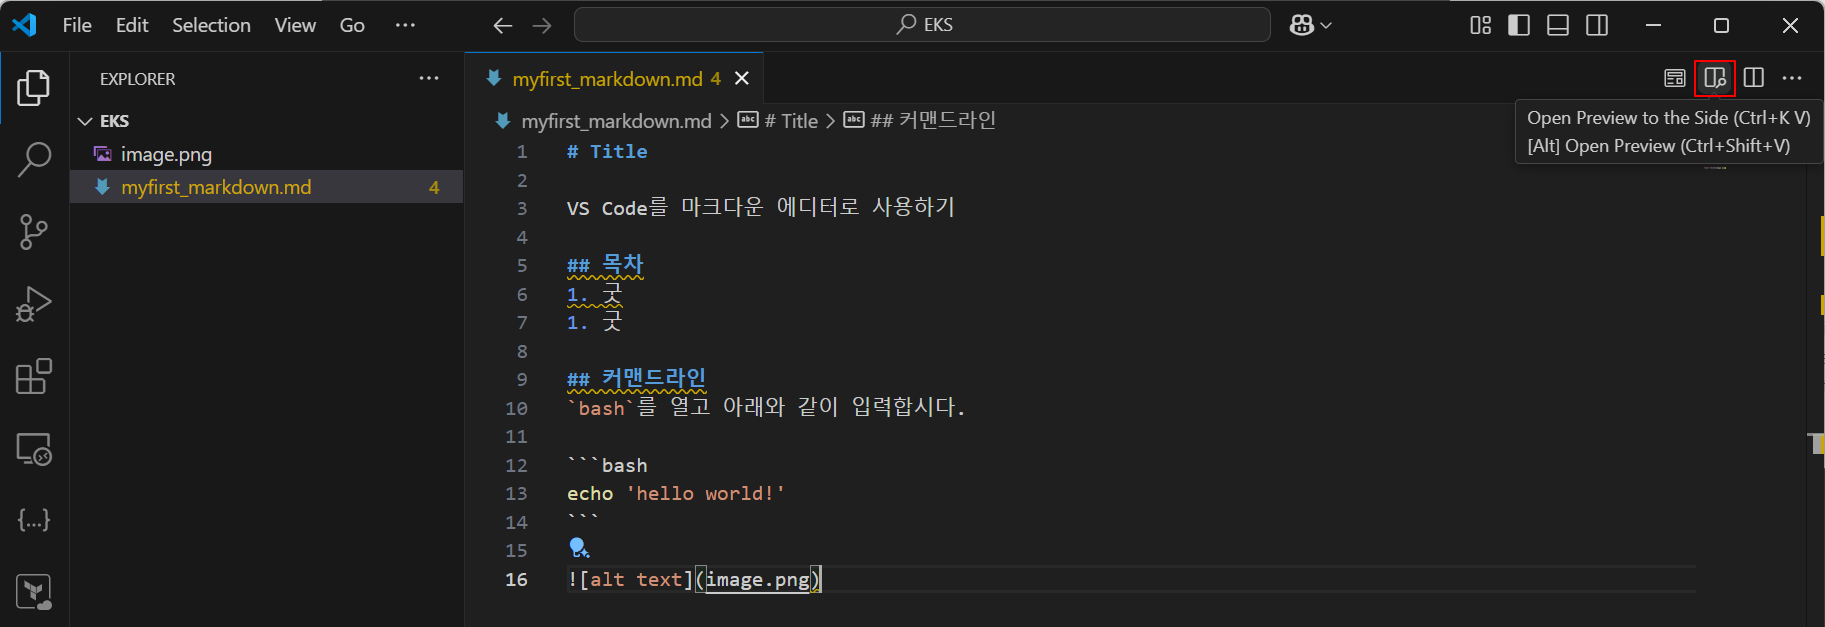Click the echo 'hello world!' line
Viewport: 1825px width, 627px height.
coord(676,494)
